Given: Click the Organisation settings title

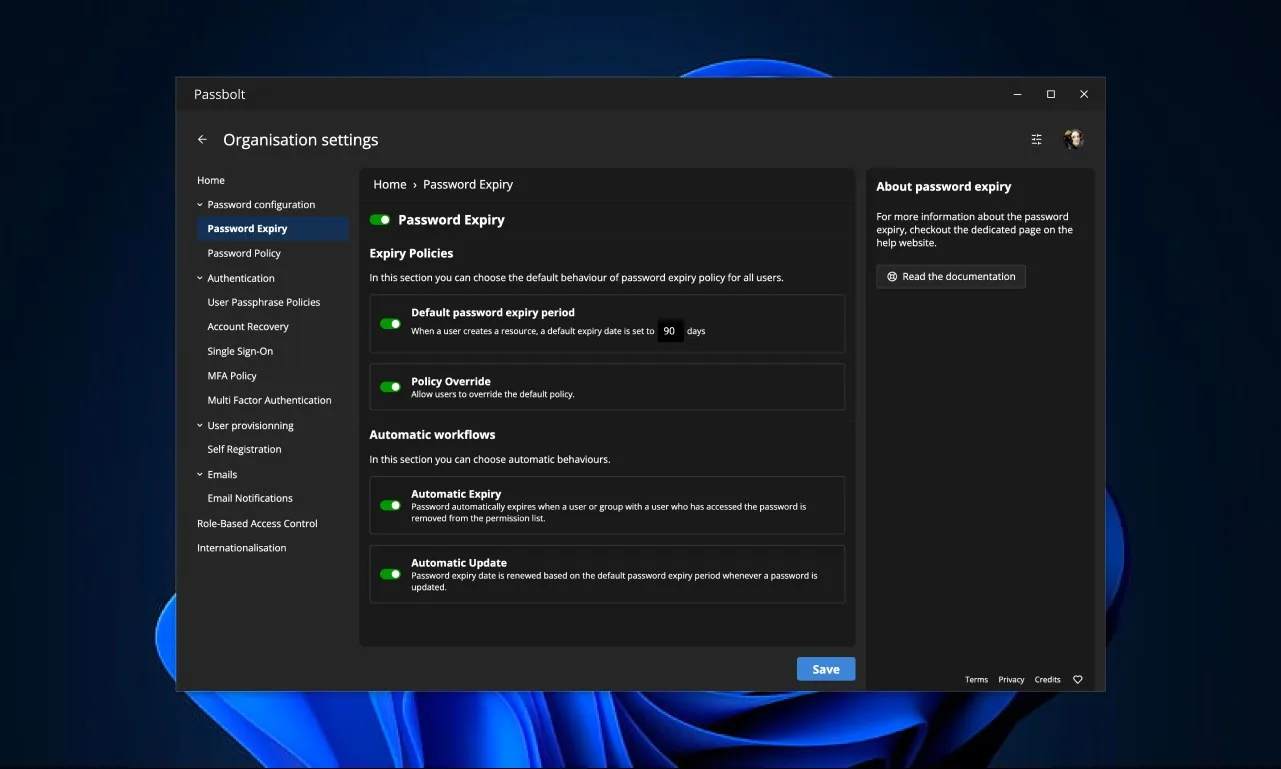Looking at the screenshot, I should point(301,140).
